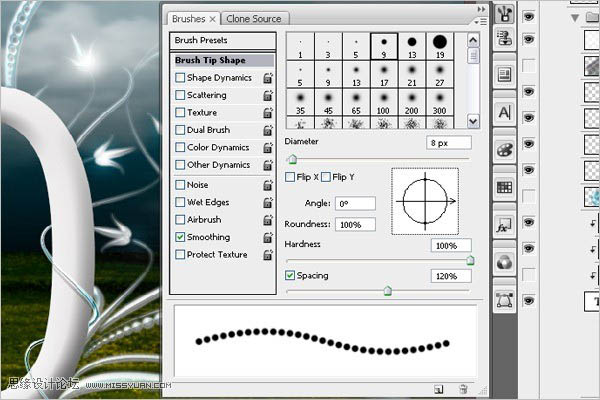The height and width of the screenshot is (400, 600).
Task: Click the create new brush icon
Action: click(439, 390)
